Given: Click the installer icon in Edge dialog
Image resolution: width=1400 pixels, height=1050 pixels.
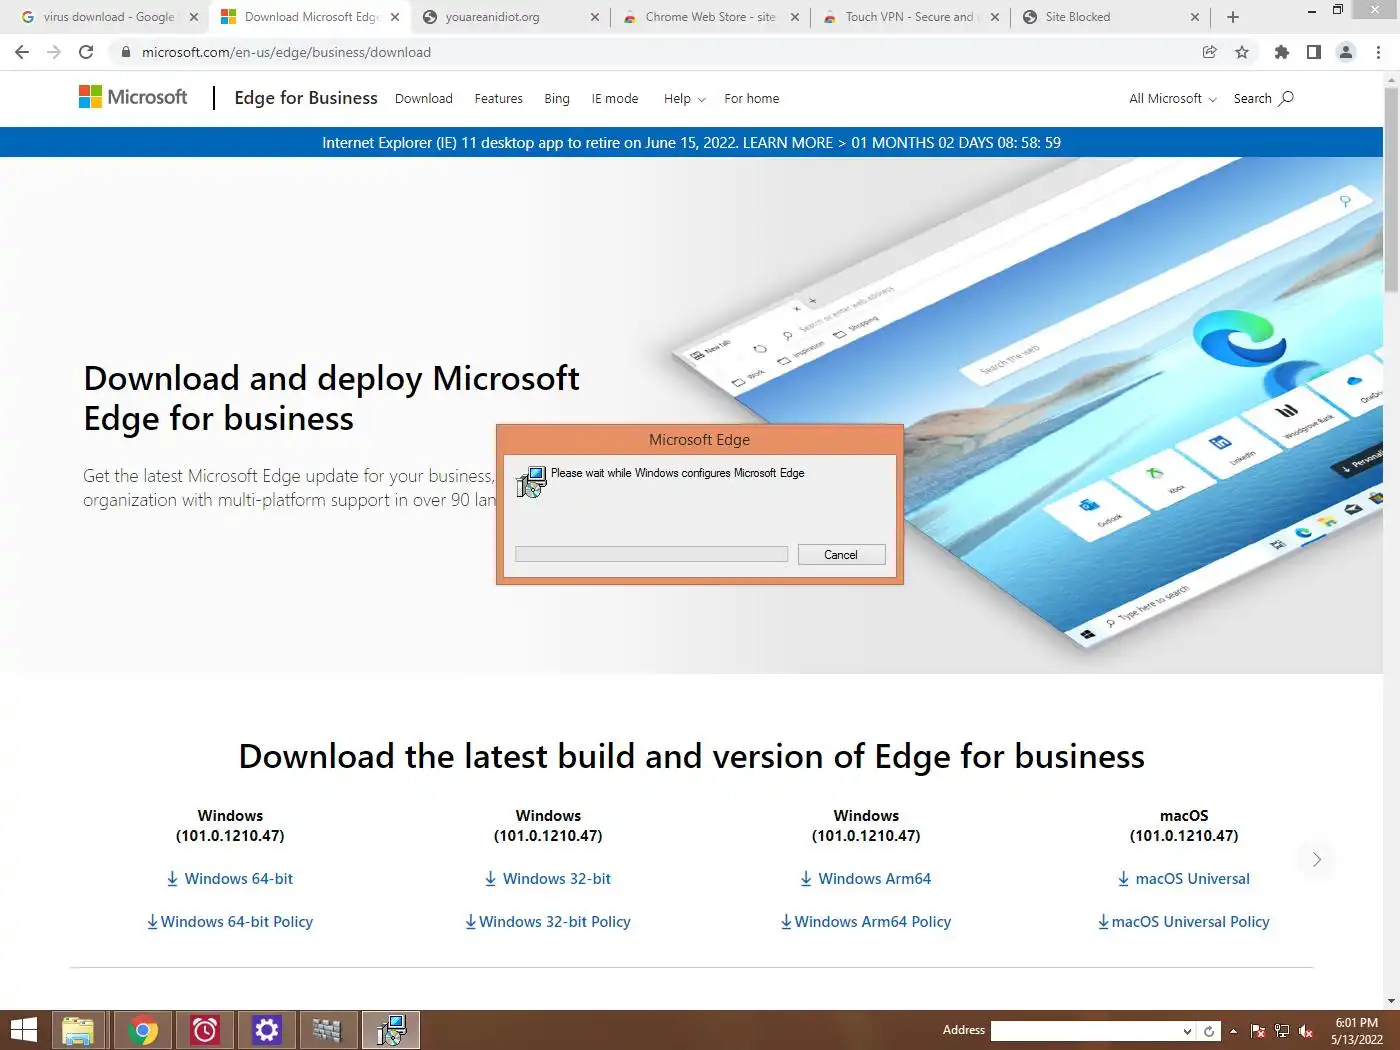Looking at the screenshot, I should point(531,482).
